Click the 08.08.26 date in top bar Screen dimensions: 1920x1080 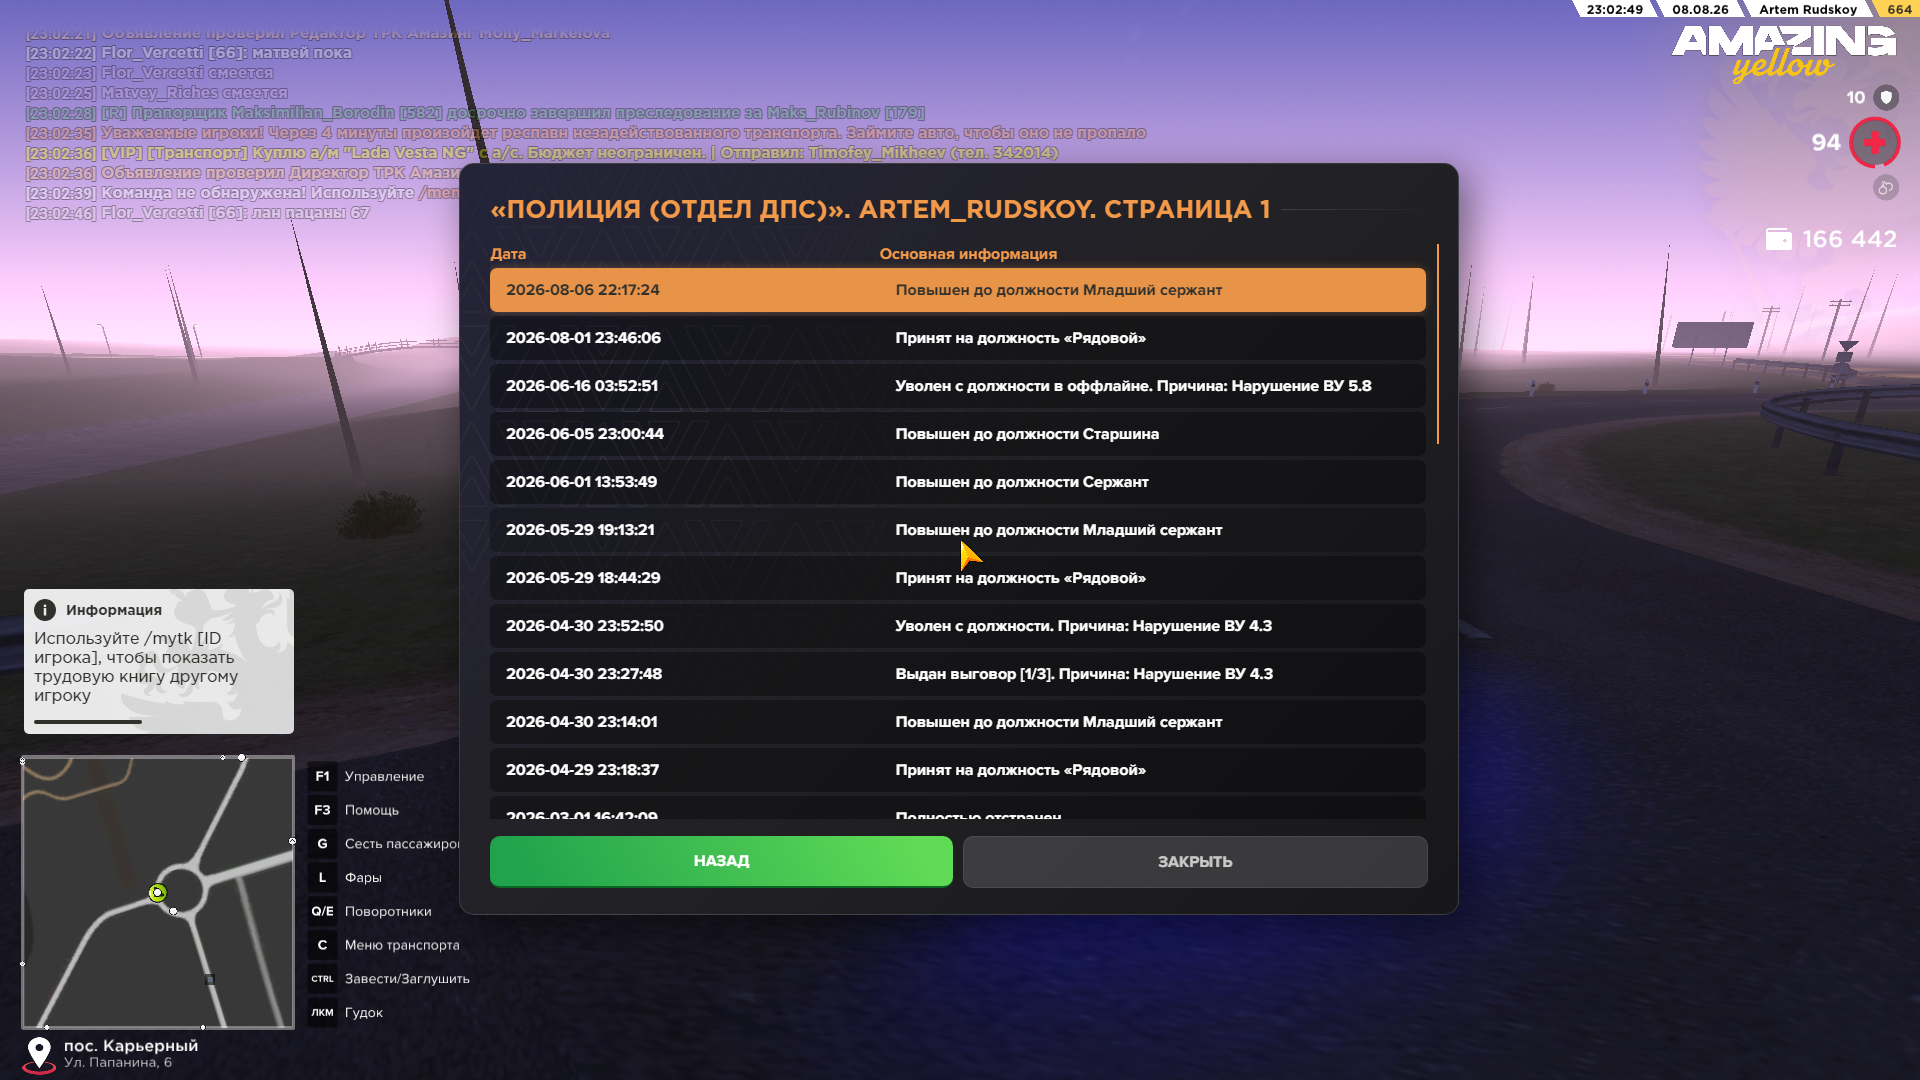(x=1700, y=9)
